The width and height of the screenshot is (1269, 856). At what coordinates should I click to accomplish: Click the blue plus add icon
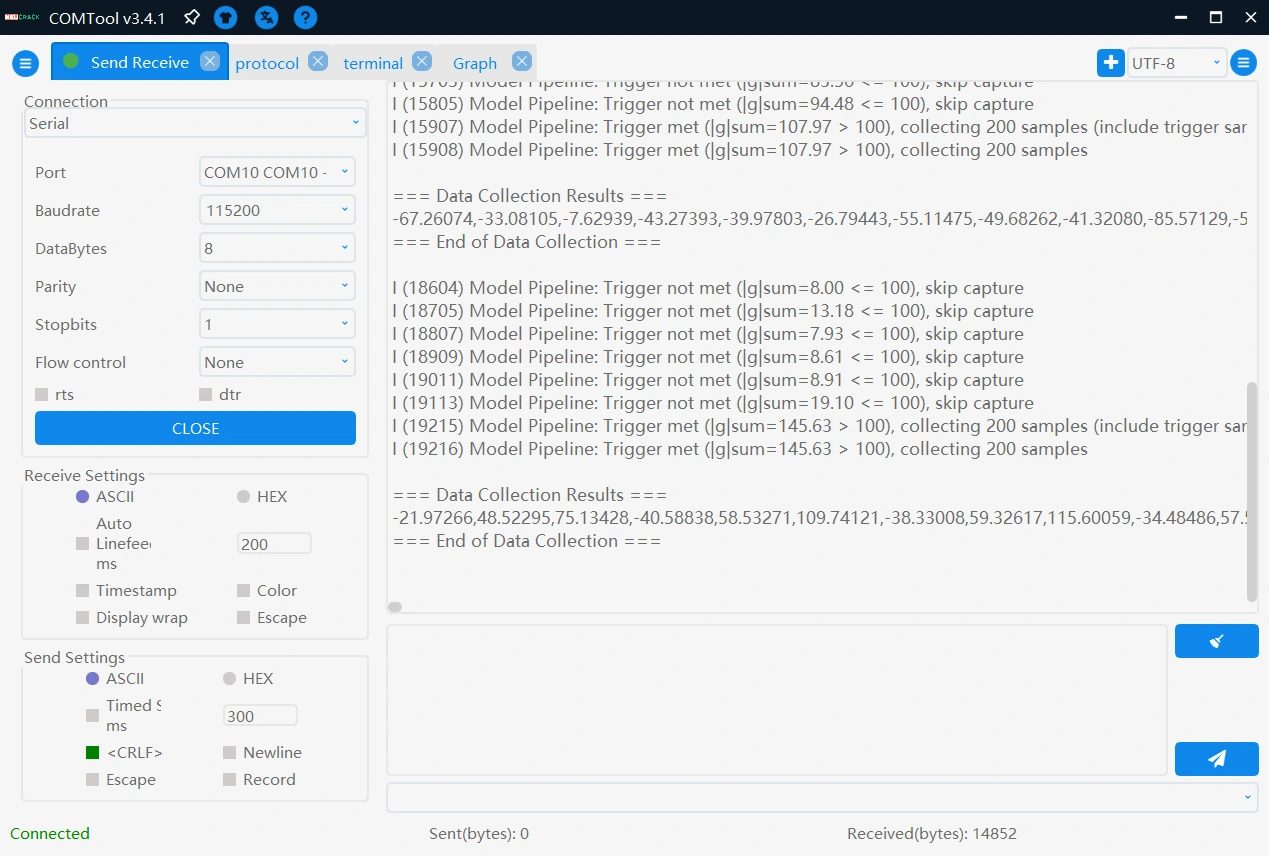point(1110,63)
